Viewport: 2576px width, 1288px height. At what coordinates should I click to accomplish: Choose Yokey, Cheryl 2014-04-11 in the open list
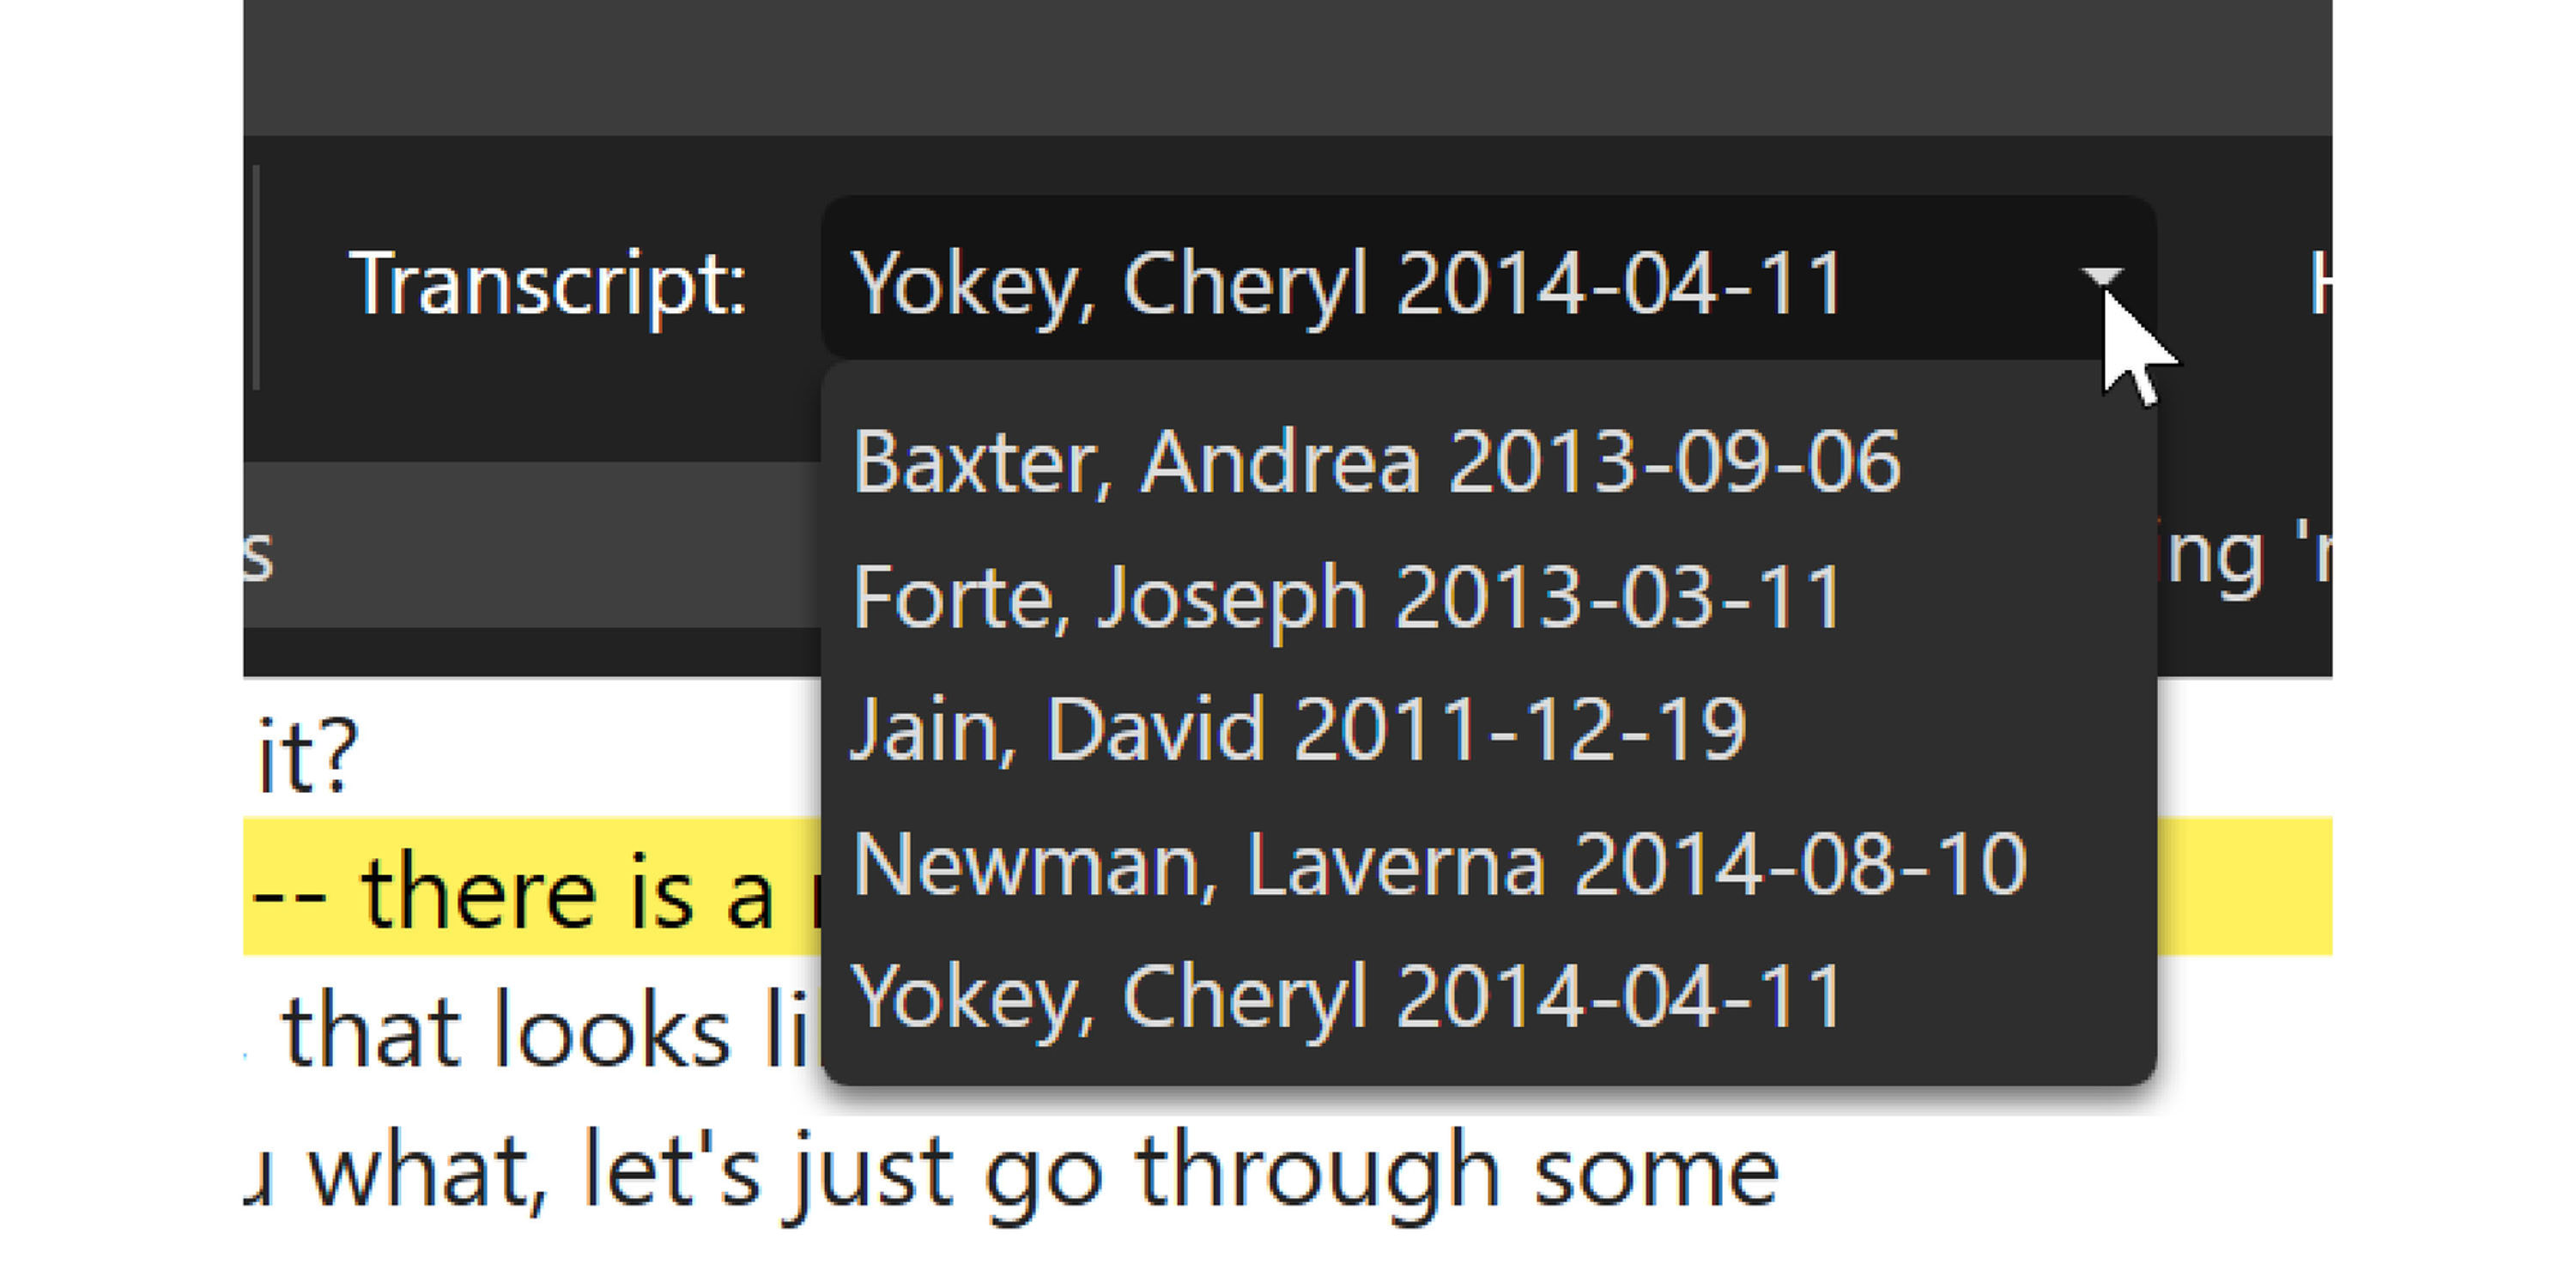(x=1345, y=997)
